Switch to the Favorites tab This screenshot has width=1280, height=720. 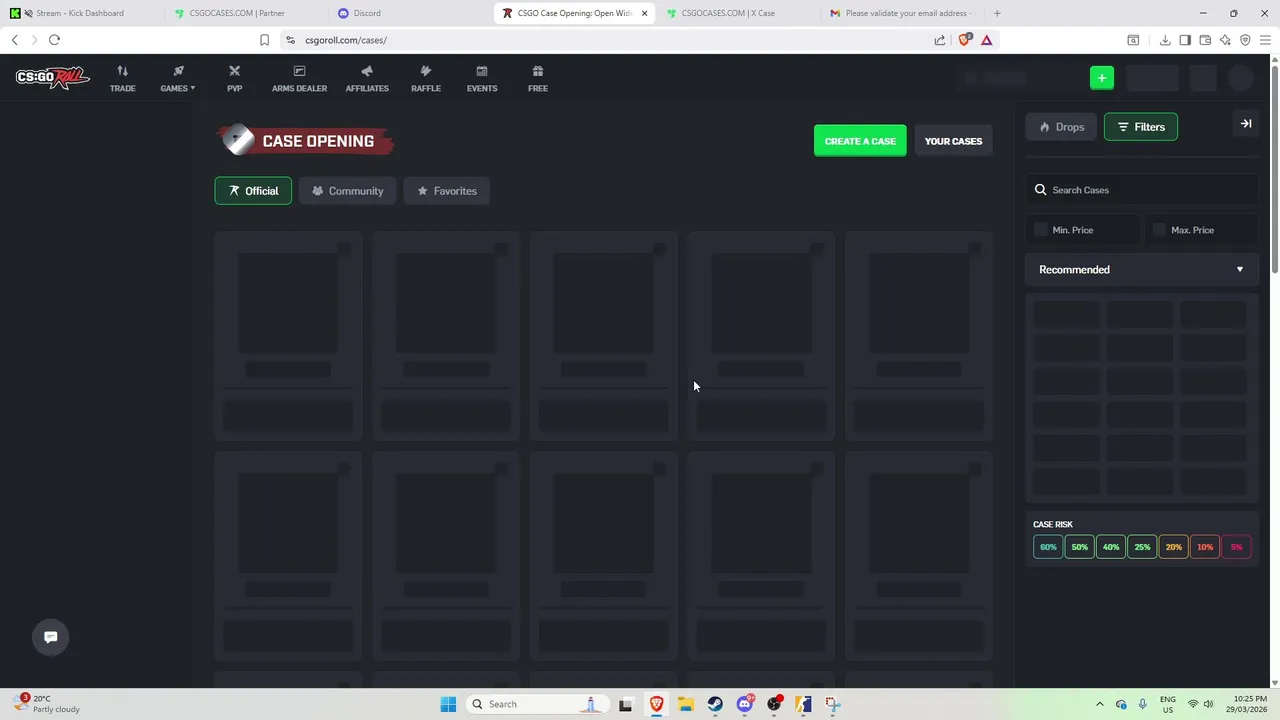(446, 191)
